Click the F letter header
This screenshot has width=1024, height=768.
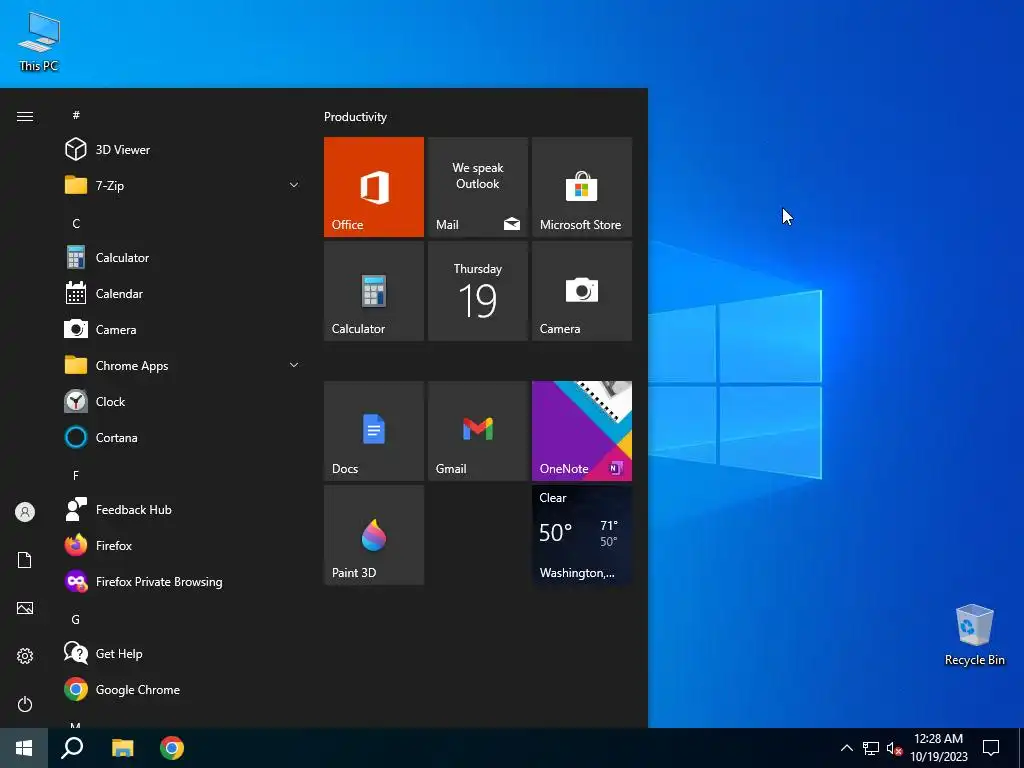(x=76, y=475)
